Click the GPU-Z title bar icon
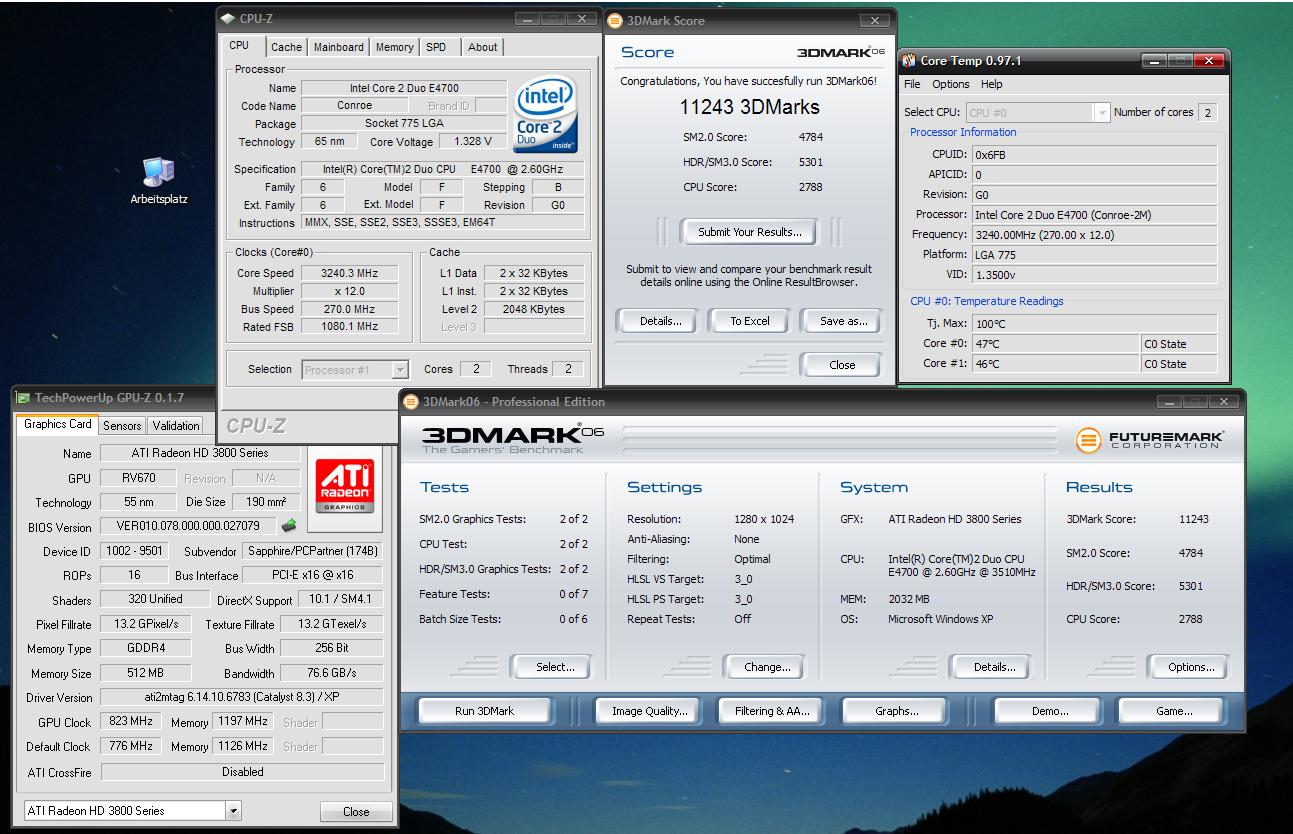 (23, 398)
